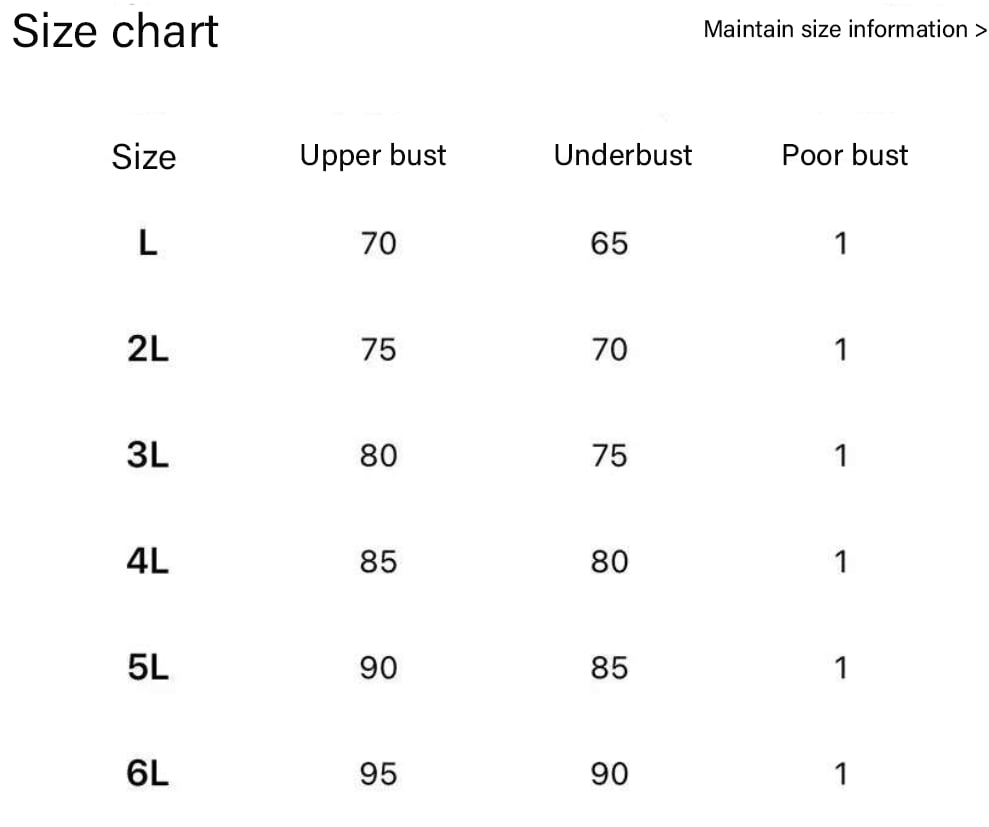Select the 3L size row label
This screenshot has width=989, height=827.
point(148,455)
